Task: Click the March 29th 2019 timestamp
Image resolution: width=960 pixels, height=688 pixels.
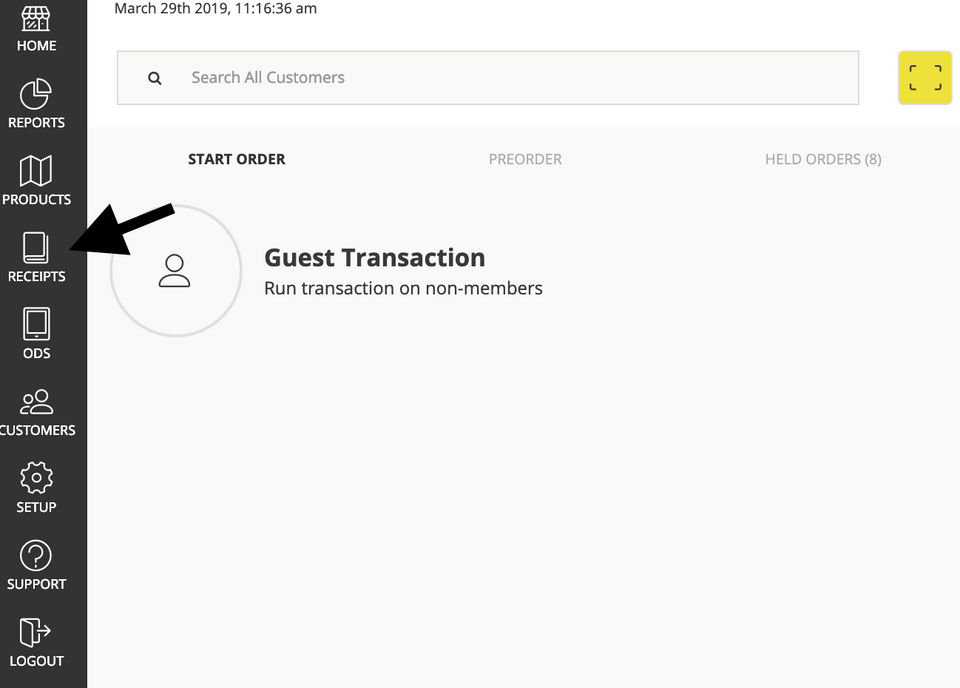Action: 216,9
